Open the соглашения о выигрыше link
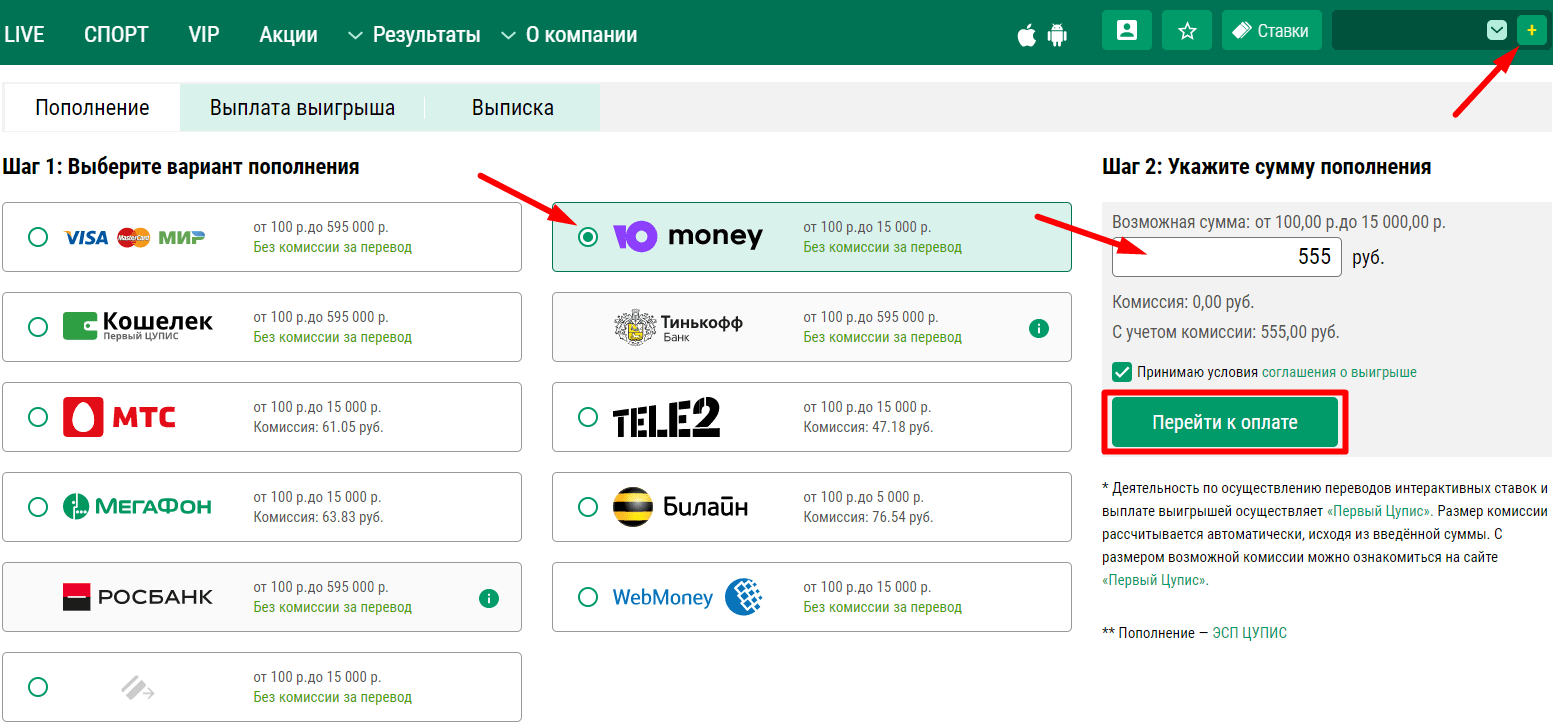This screenshot has height=728, width=1553. point(1339,372)
